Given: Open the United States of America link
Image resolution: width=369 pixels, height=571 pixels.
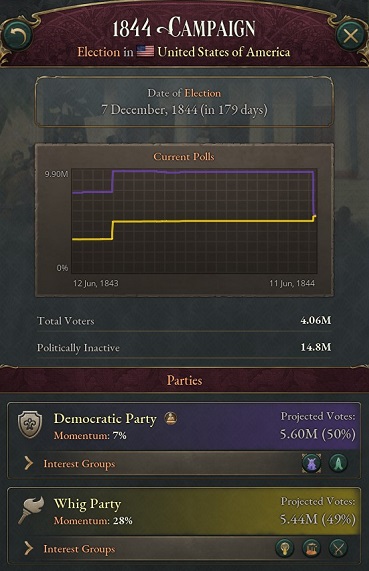Looking at the screenshot, I should click(x=224, y=52).
